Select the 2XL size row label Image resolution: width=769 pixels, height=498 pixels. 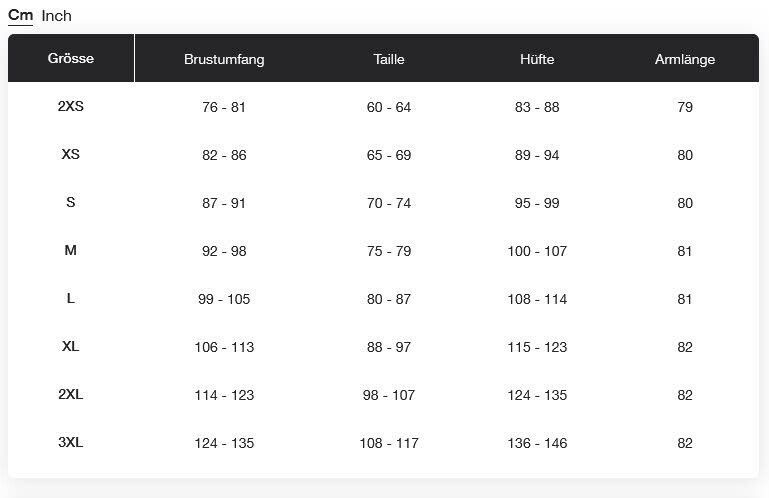[71, 394]
